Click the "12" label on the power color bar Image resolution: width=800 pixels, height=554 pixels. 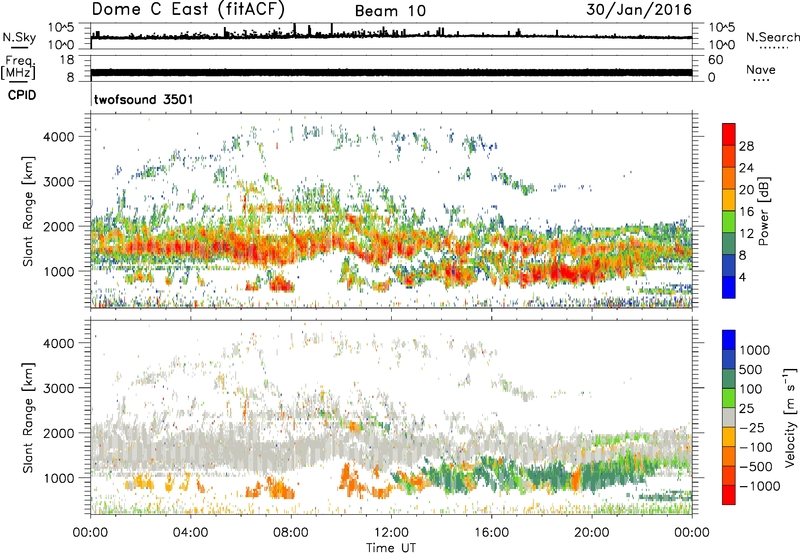pyautogui.click(x=746, y=234)
